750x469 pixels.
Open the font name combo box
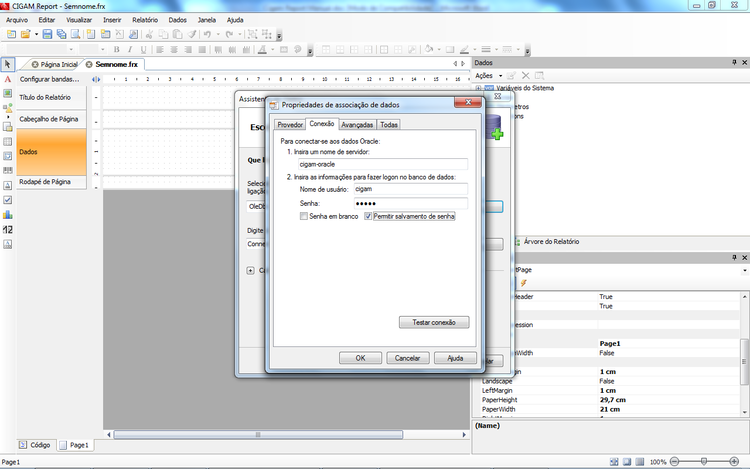coord(40,49)
